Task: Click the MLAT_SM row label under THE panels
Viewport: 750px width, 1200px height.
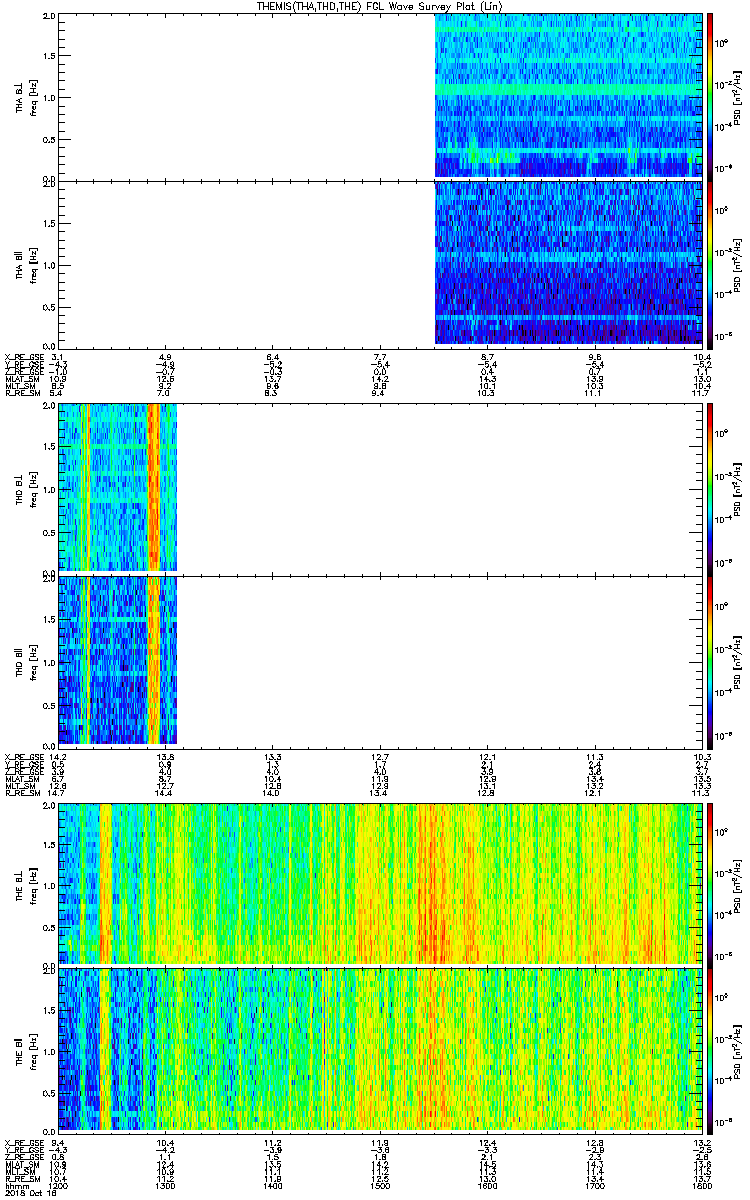Action: click(20, 1164)
